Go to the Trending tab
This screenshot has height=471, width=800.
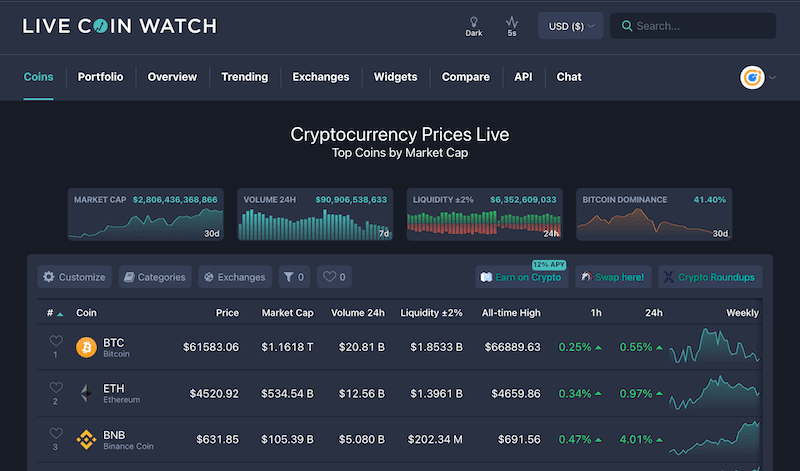[244, 77]
